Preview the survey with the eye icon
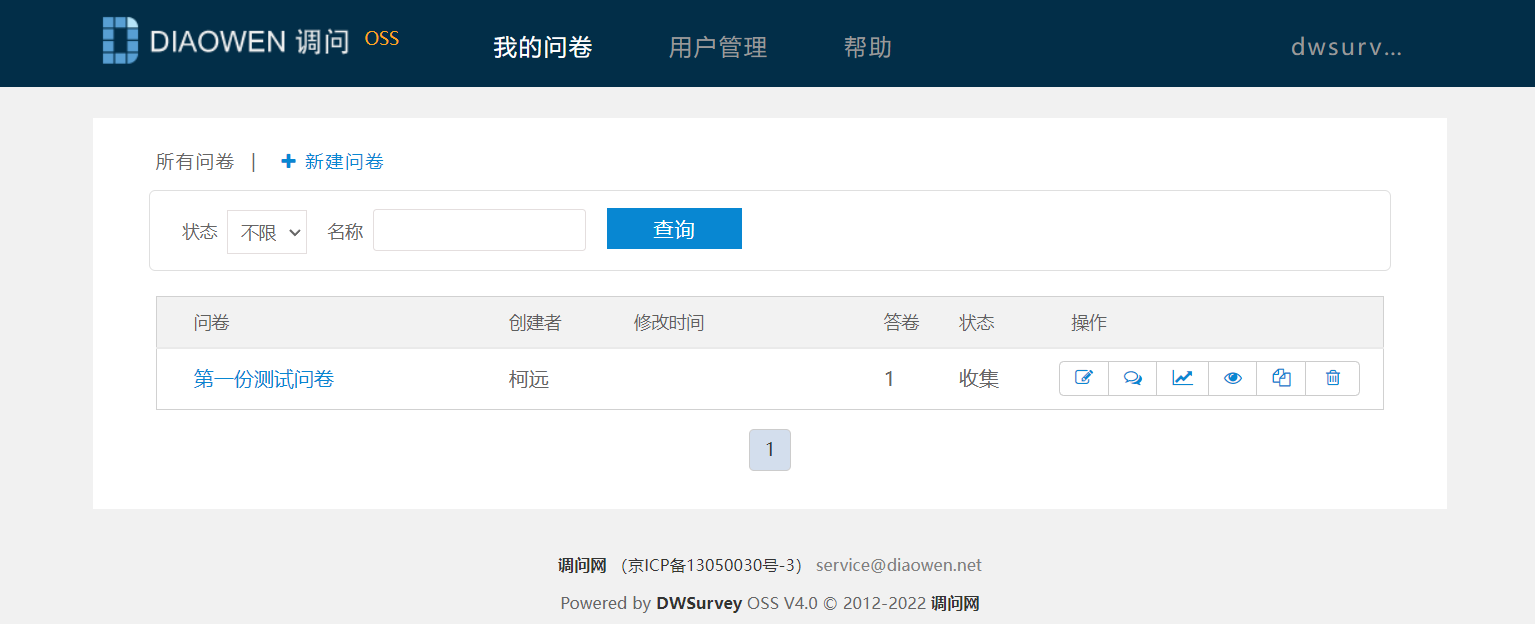The height and width of the screenshot is (624, 1535). (1233, 378)
